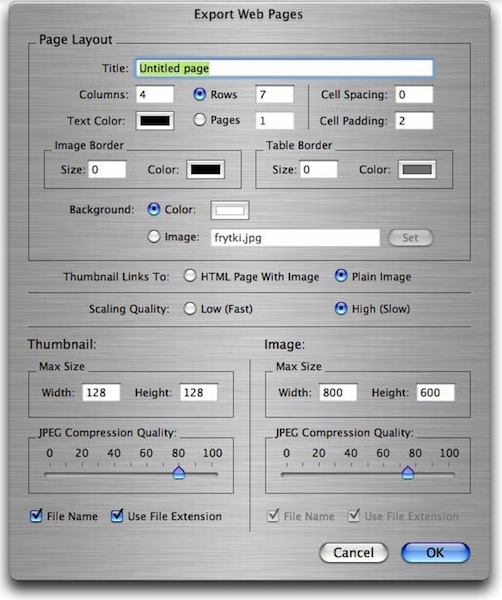Image resolution: width=502 pixels, height=600 pixels.
Task: Open the Background color swatch
Action: pyautogui.click(x=230, y=210)
